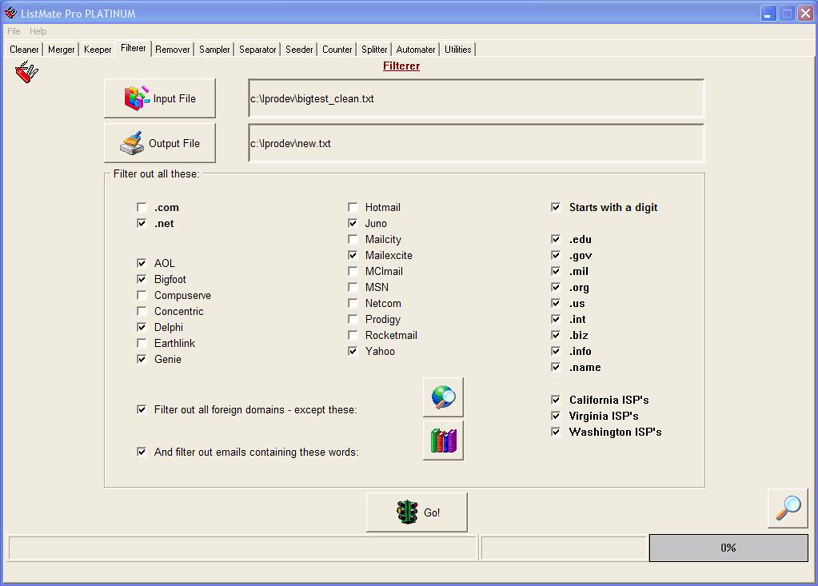This screenshot has height=586, width=818.
Task: Click the Swiss army knife logo icon
Action: [x=27, y=73]
